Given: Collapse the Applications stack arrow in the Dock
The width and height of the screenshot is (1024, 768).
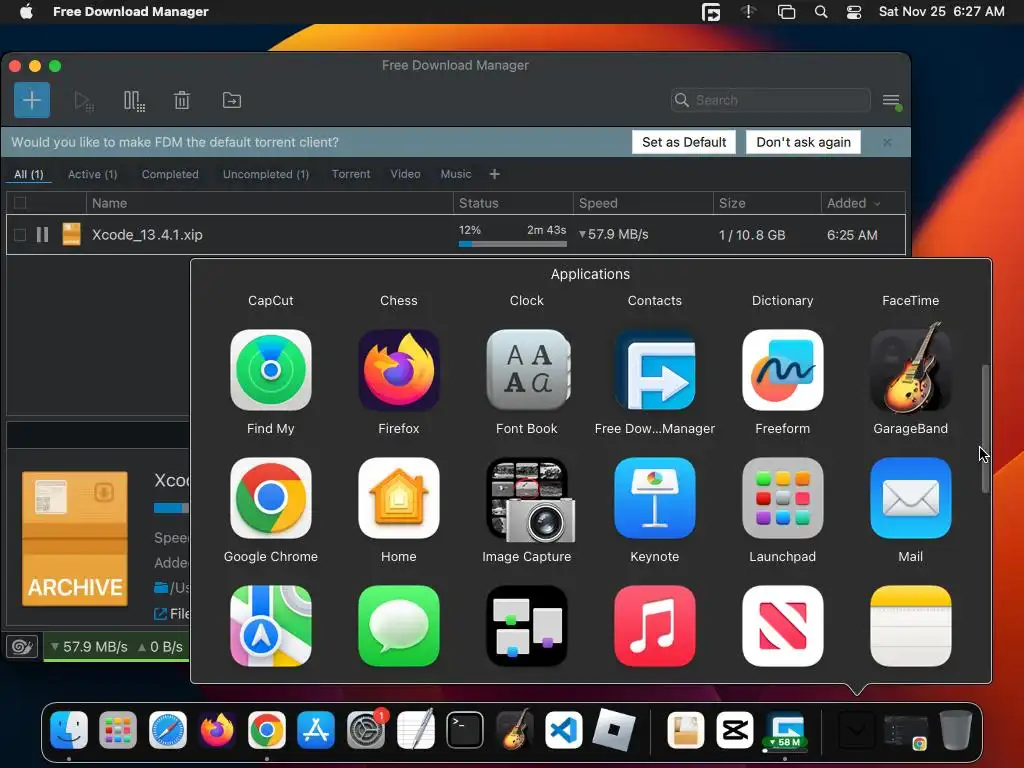Looking at the screenshot, I should 856,729.
